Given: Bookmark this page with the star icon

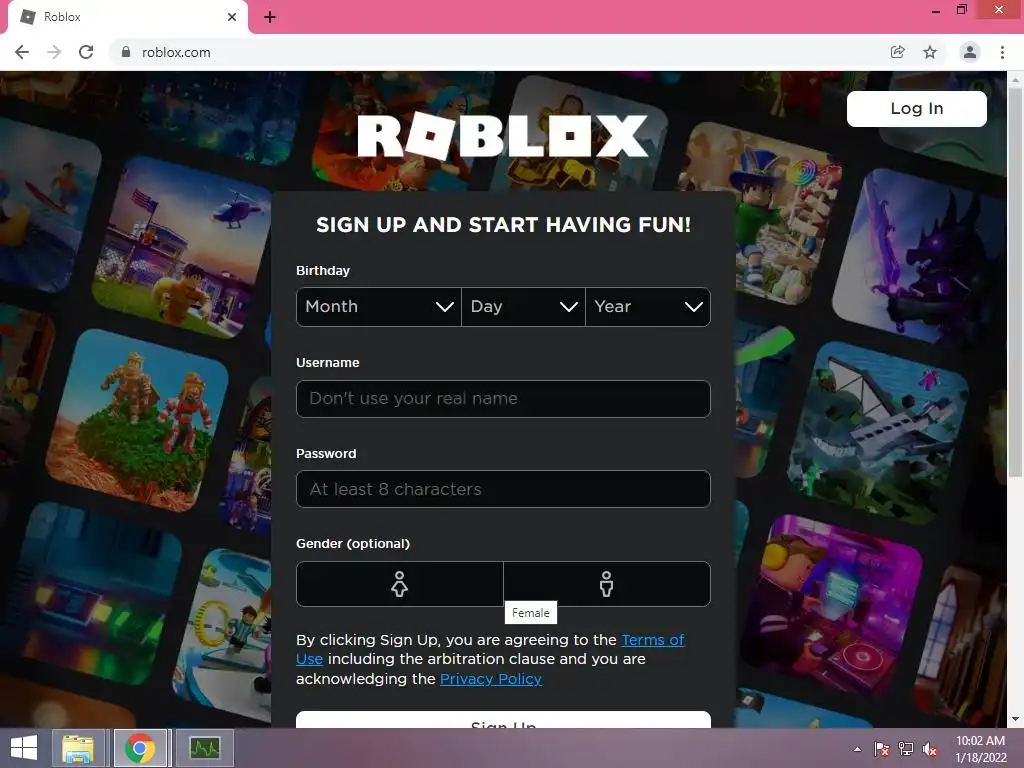Looking at the screenshot, I should [x=930, y=52].
